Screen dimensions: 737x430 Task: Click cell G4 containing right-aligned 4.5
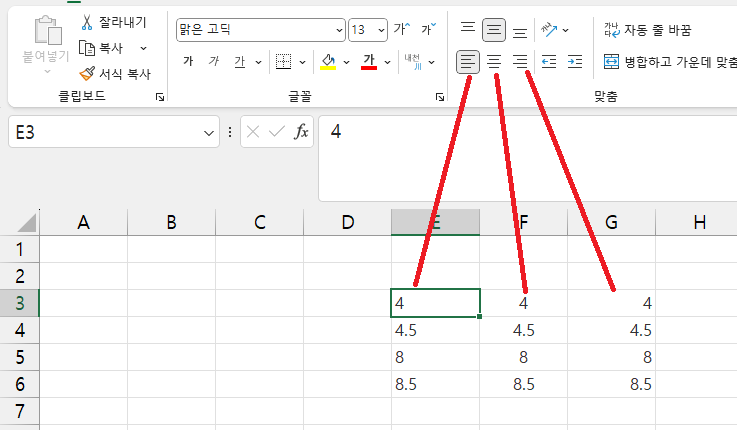[611, 330]
